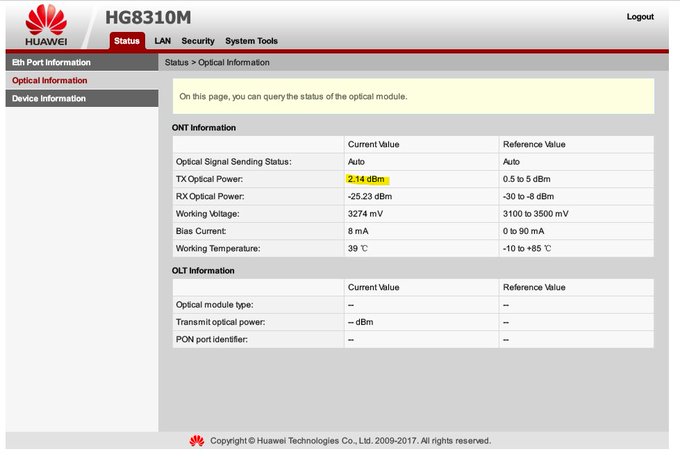Click the -25.23 dBm RX power value
Screen dimensions: 680x456
(x=370, y=196)
